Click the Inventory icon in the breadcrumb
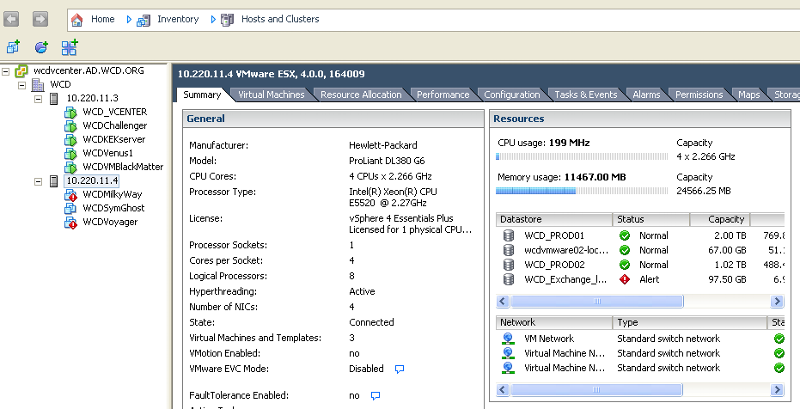Image resolution: width=800 pixels, height=409 pixels. pos(143,20)
